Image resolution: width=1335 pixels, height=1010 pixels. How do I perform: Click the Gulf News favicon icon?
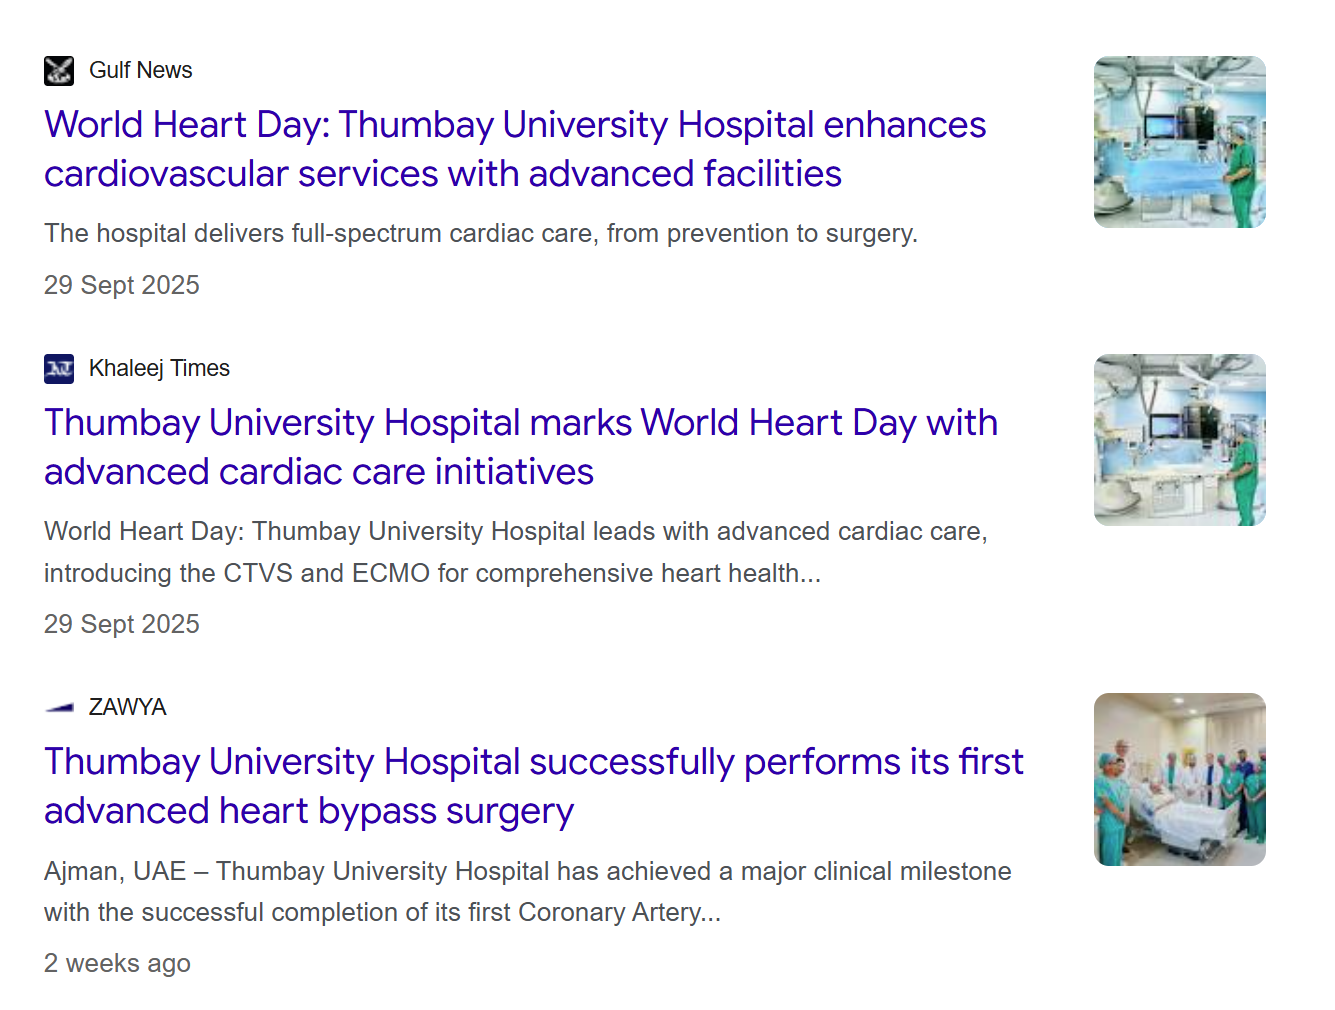[59, 71]
